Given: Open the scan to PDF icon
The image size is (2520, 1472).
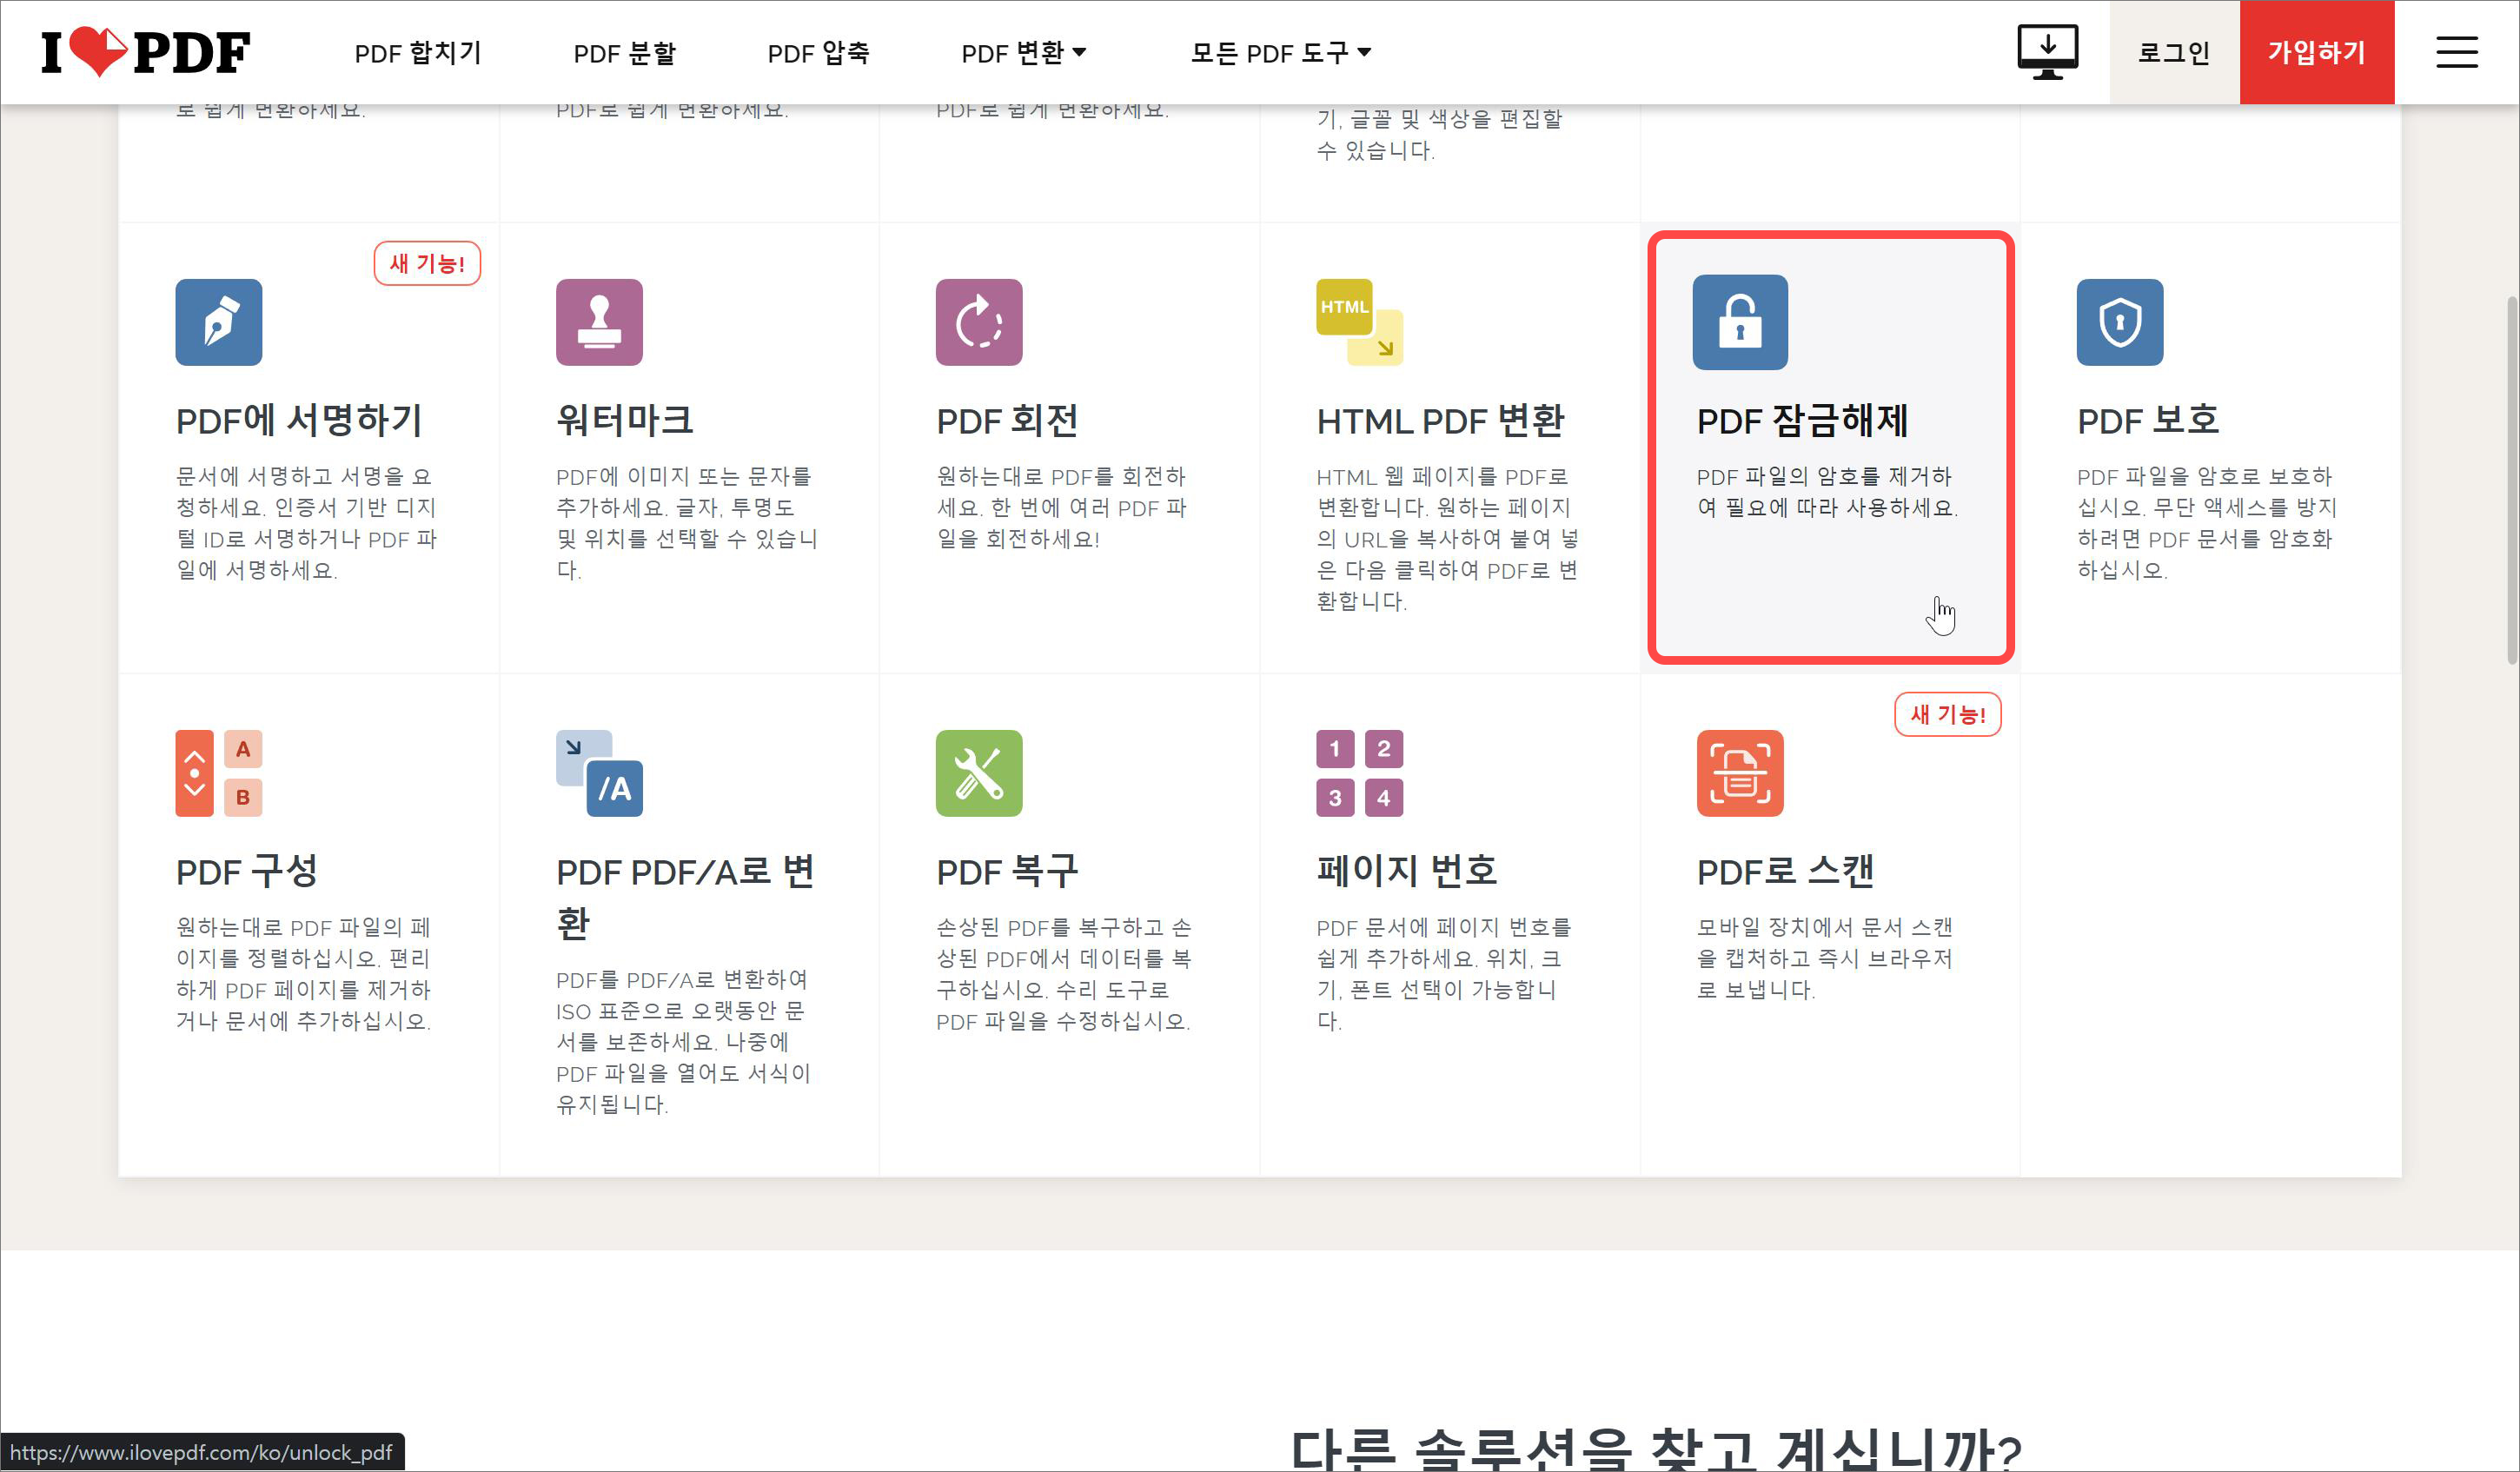Looking at the screenshot, I should click(x=1739, y=773).
